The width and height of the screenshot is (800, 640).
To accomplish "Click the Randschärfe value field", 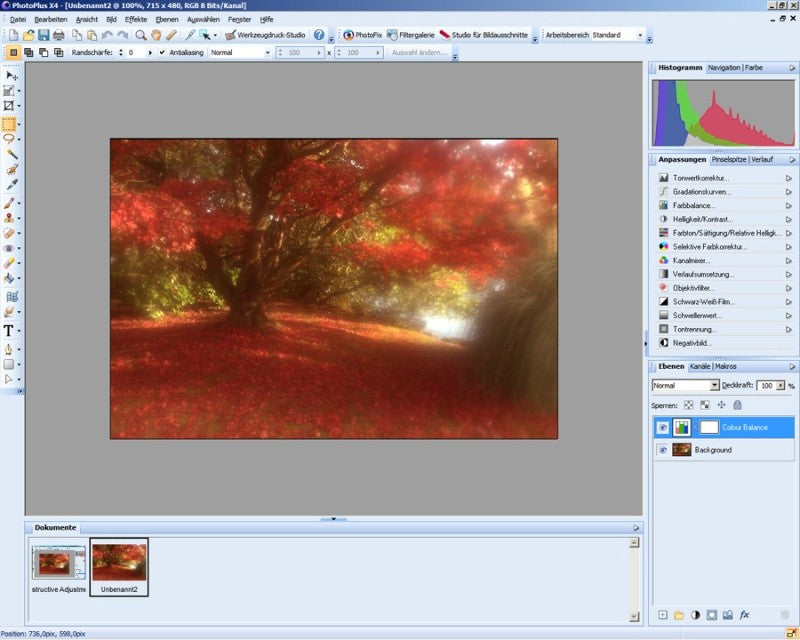I will [136, 53].
